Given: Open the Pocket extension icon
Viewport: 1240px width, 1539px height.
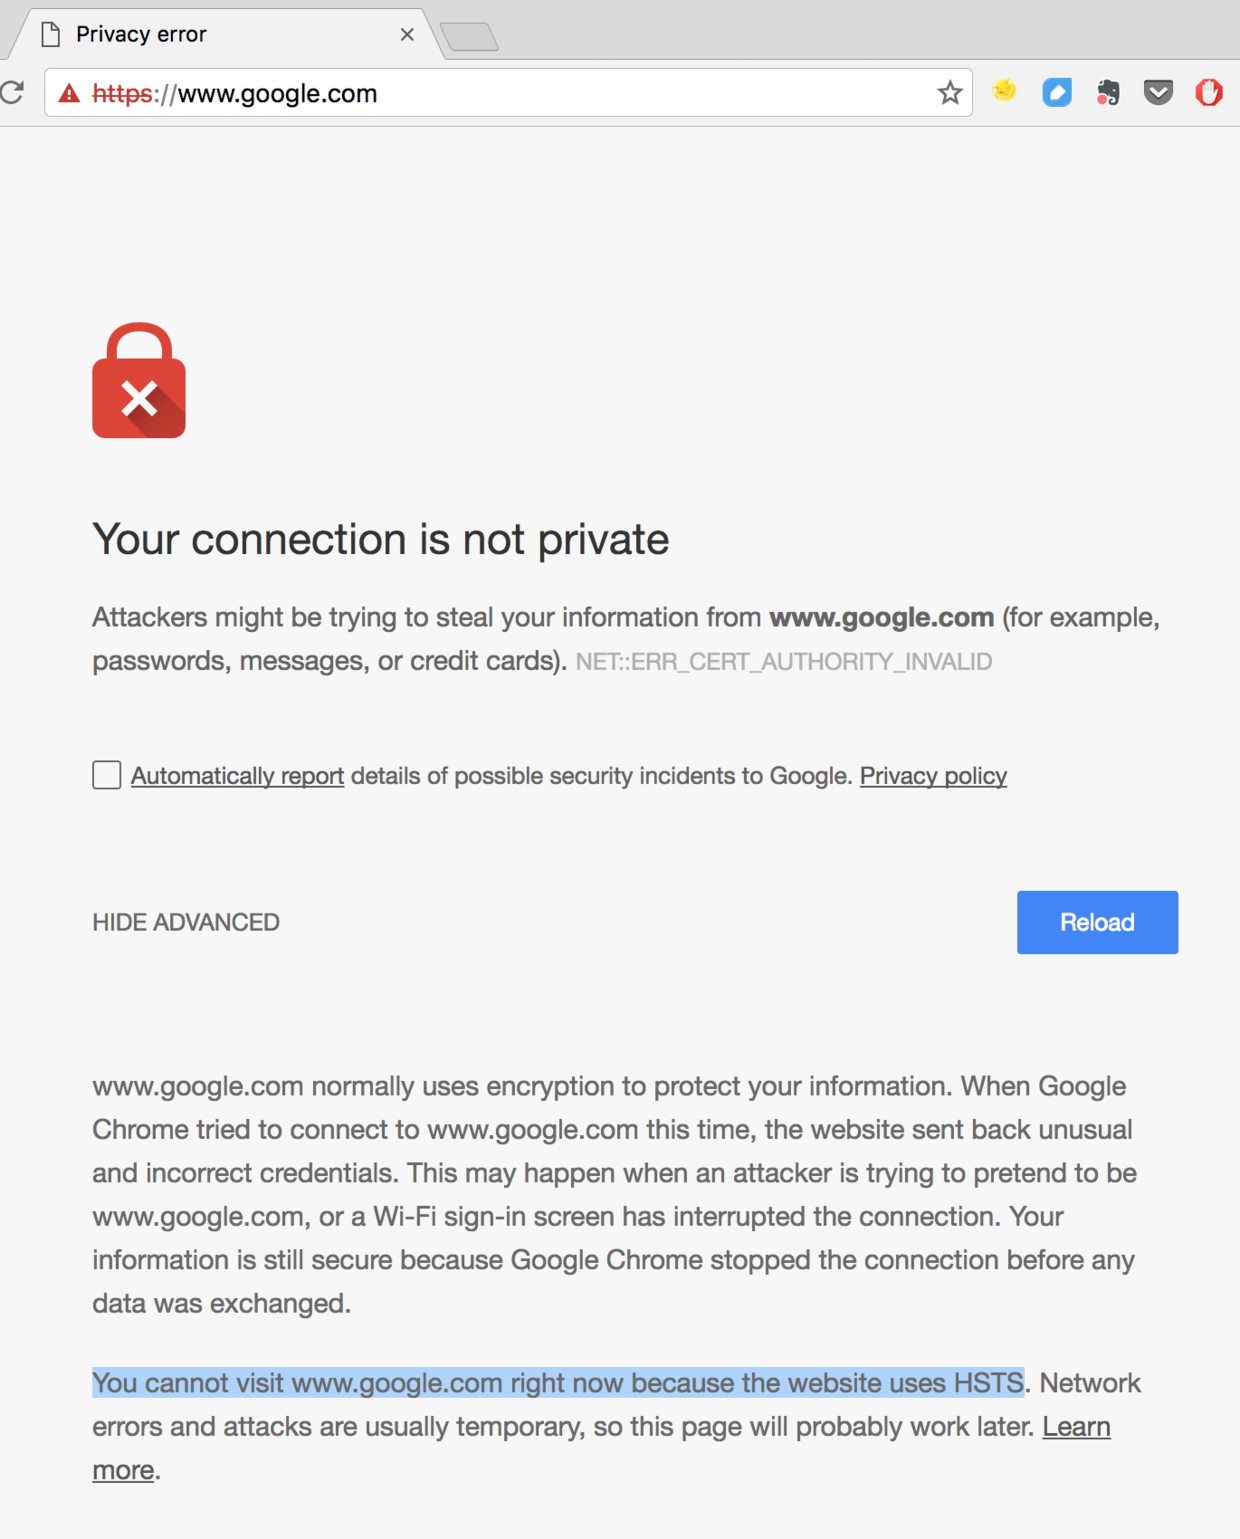Looking at the screenshot, I should [1158, 93].
